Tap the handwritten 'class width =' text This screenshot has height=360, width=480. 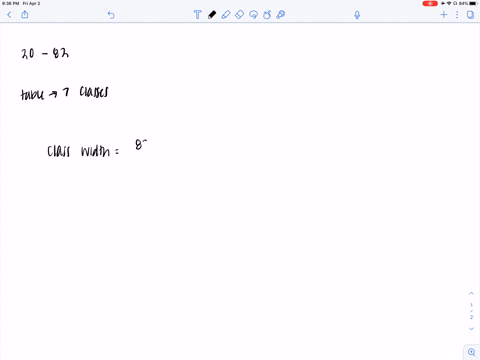point(83,151)
